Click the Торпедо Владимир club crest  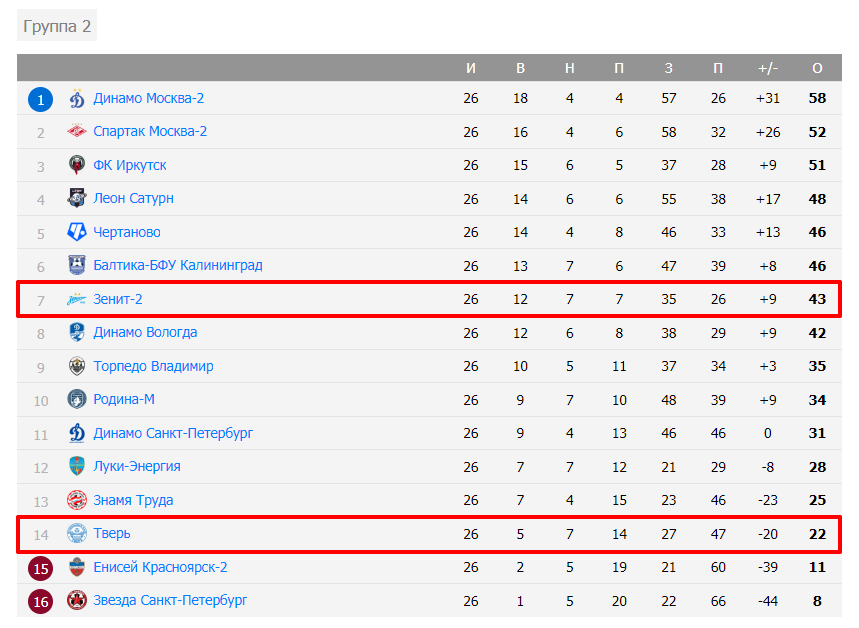click(x=77, y=367)
